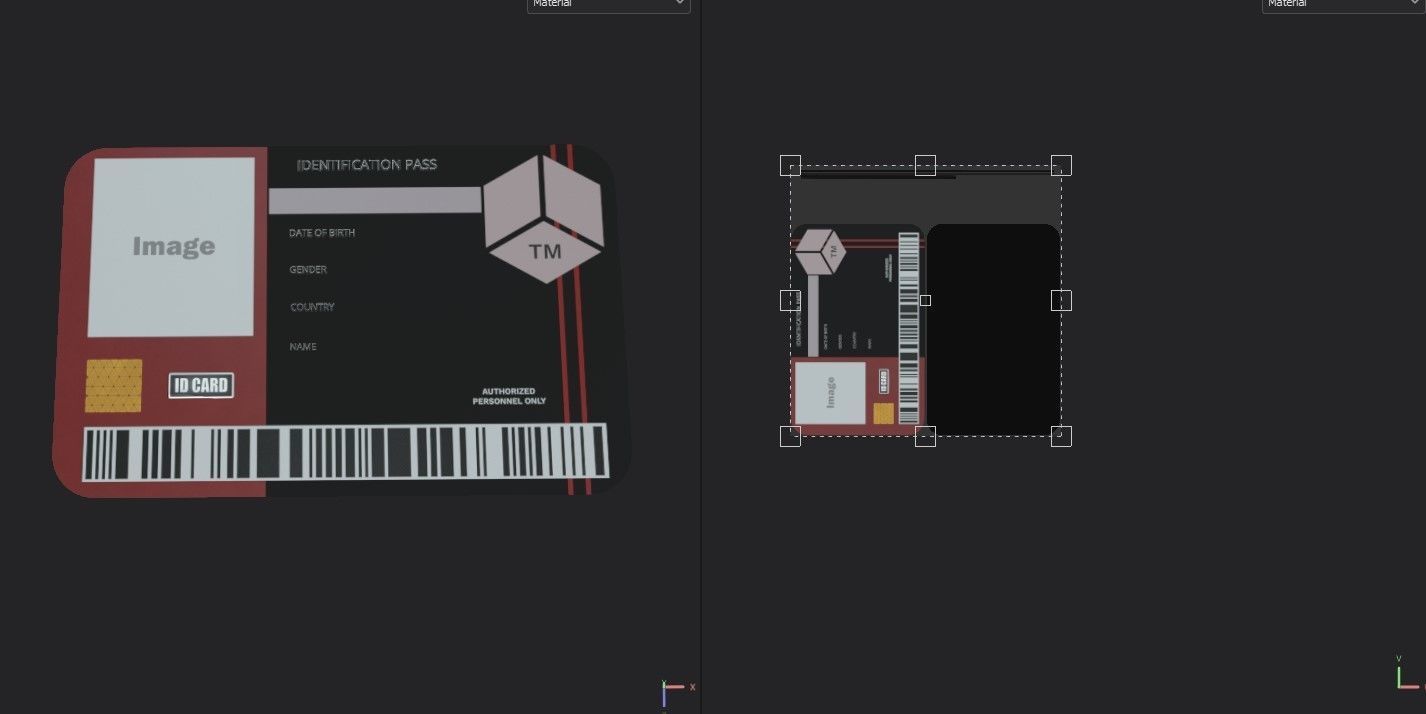Click the top-left transform handle in 2D view
Screen dimensions: 1426x714
pyautogui.click(x=790, y=165)
